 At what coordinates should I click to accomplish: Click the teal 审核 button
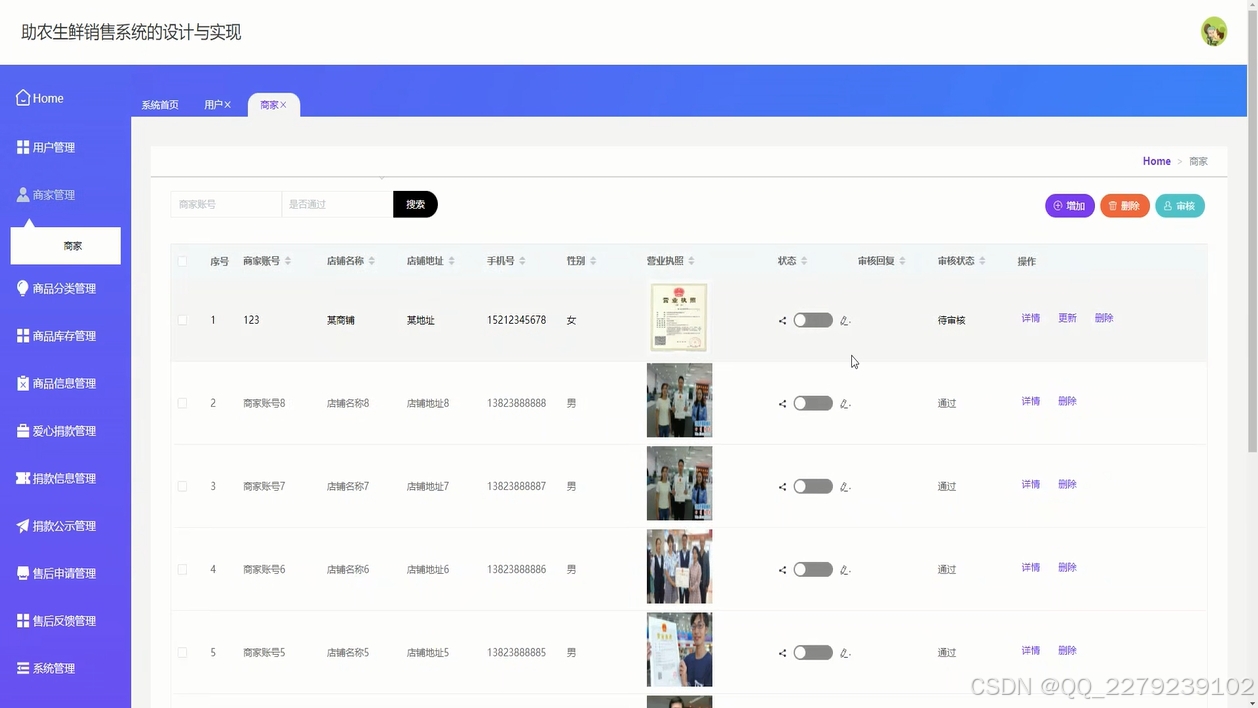[1180, 206]
